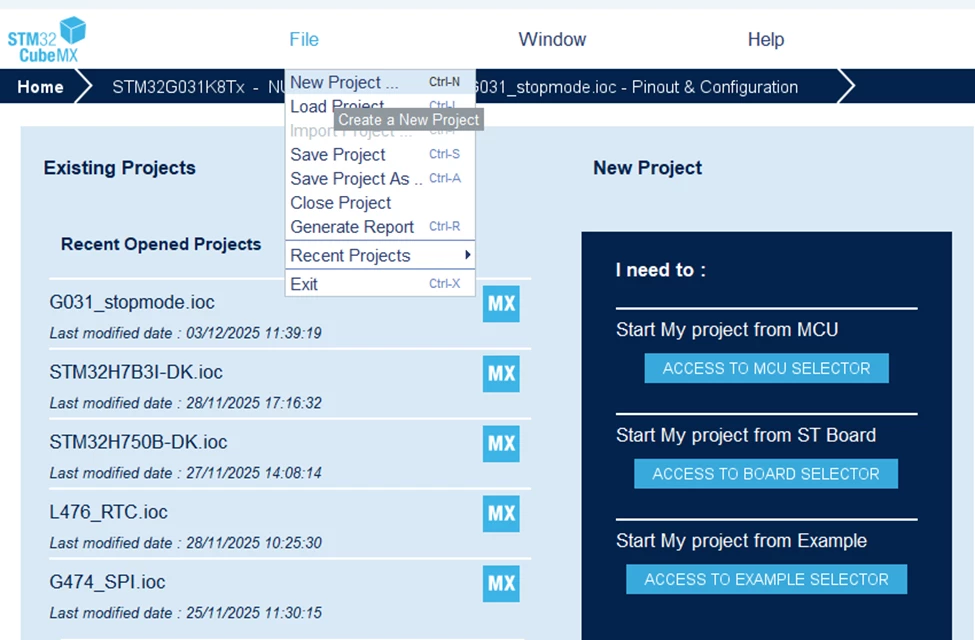The height and width of the screenshot is (640, 975).
Task: Click Start My project from ST Board text
Action: point(746,435)
